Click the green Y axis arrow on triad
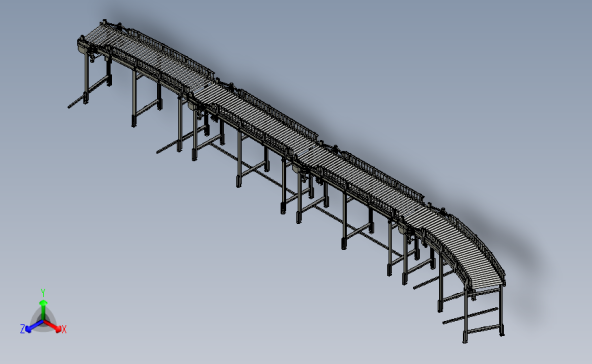The image size is (592, 364). [x=43, y=311]
